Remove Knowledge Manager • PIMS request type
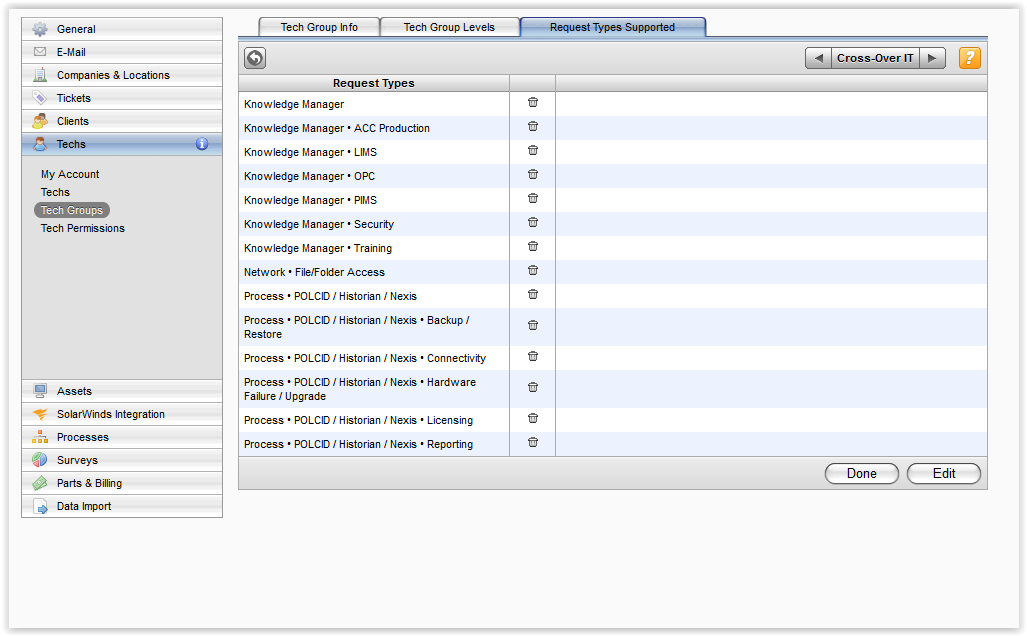This screenshot has height=636, width=1027. click(x=532, y=198)
